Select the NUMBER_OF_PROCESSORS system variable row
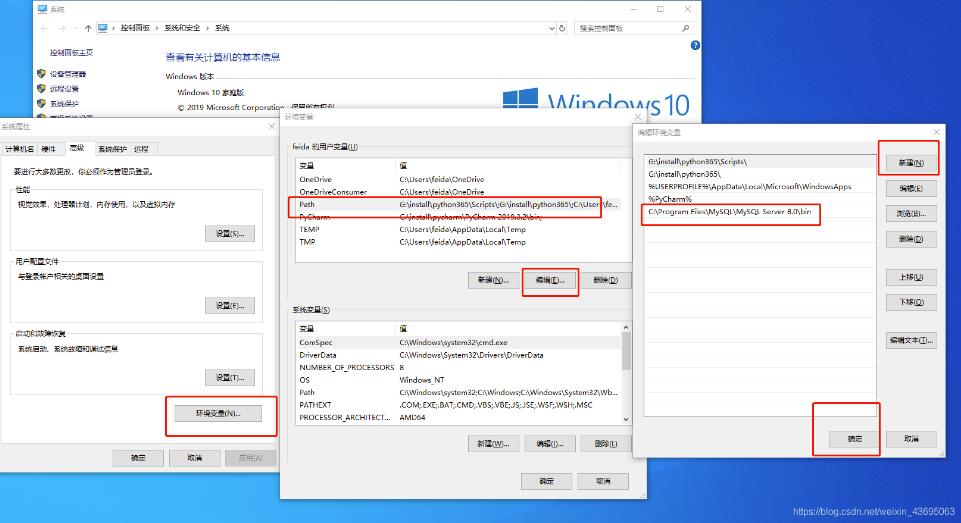This screenshot has height=523, width=961. click(x=458, y=367)
